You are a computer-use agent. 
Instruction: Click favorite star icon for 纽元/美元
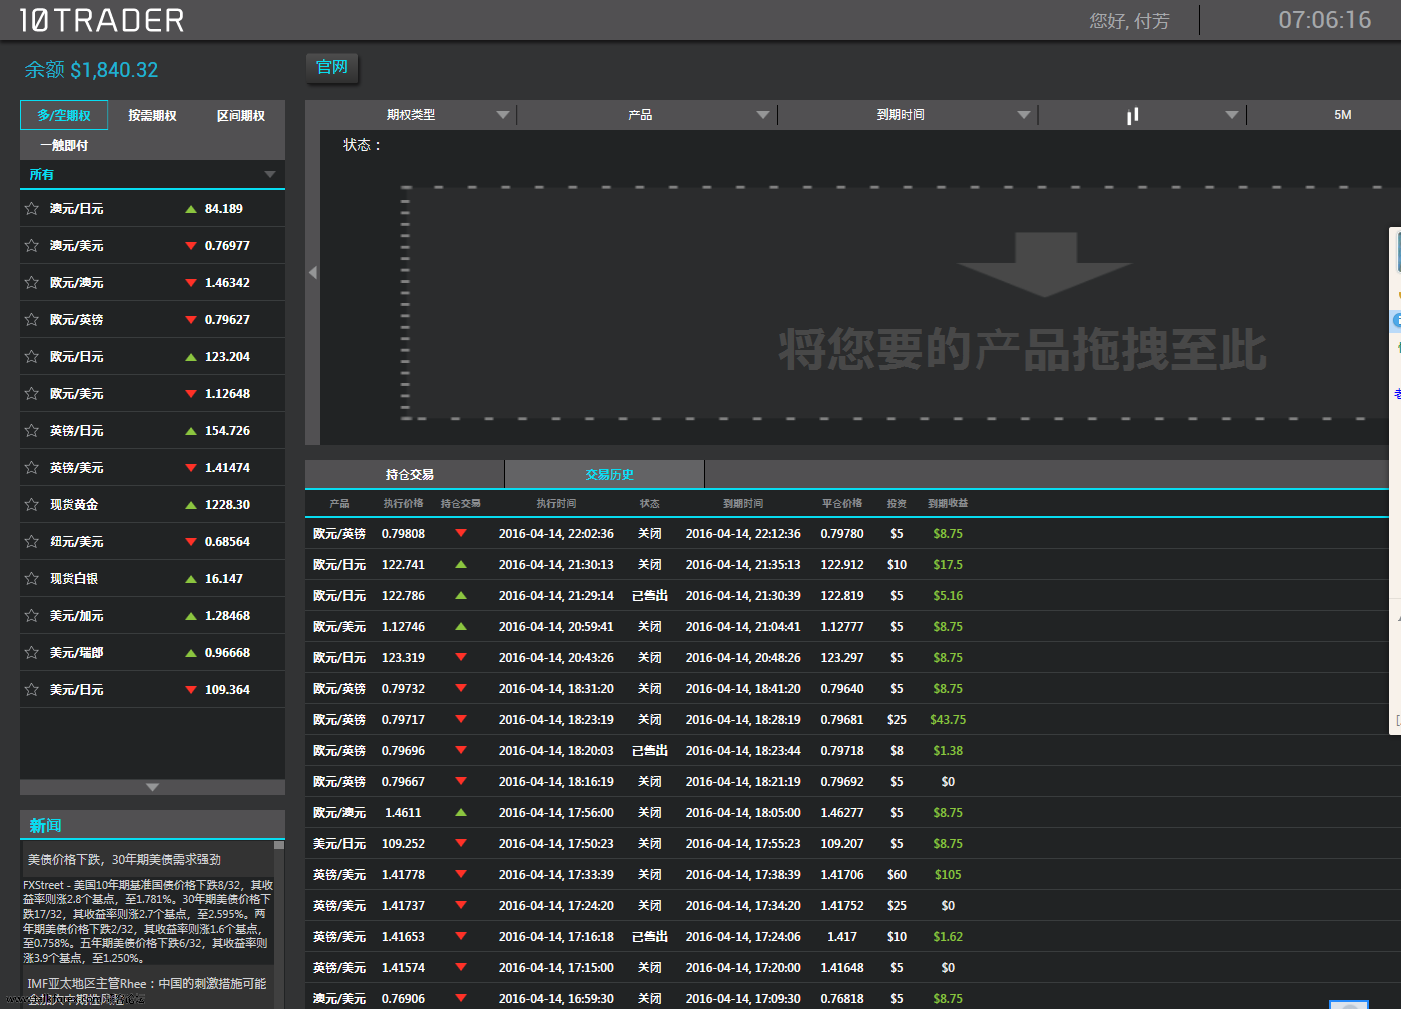(32, 542)
